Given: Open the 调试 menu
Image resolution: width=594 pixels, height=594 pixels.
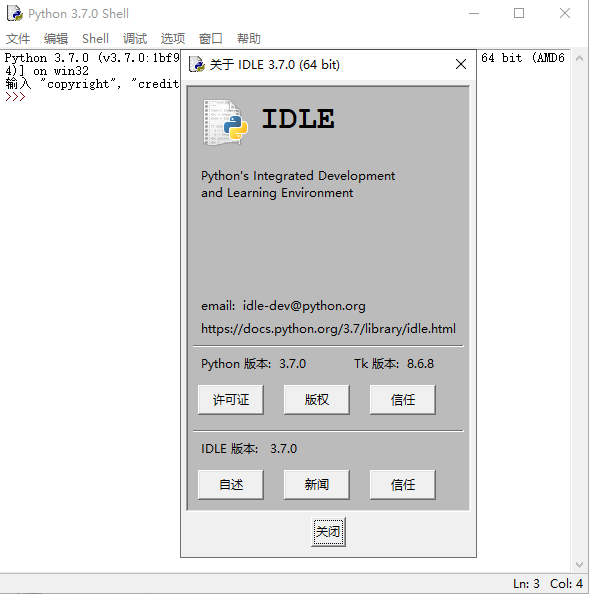Looking at the screenshot, I should click(x=135, y=39).
